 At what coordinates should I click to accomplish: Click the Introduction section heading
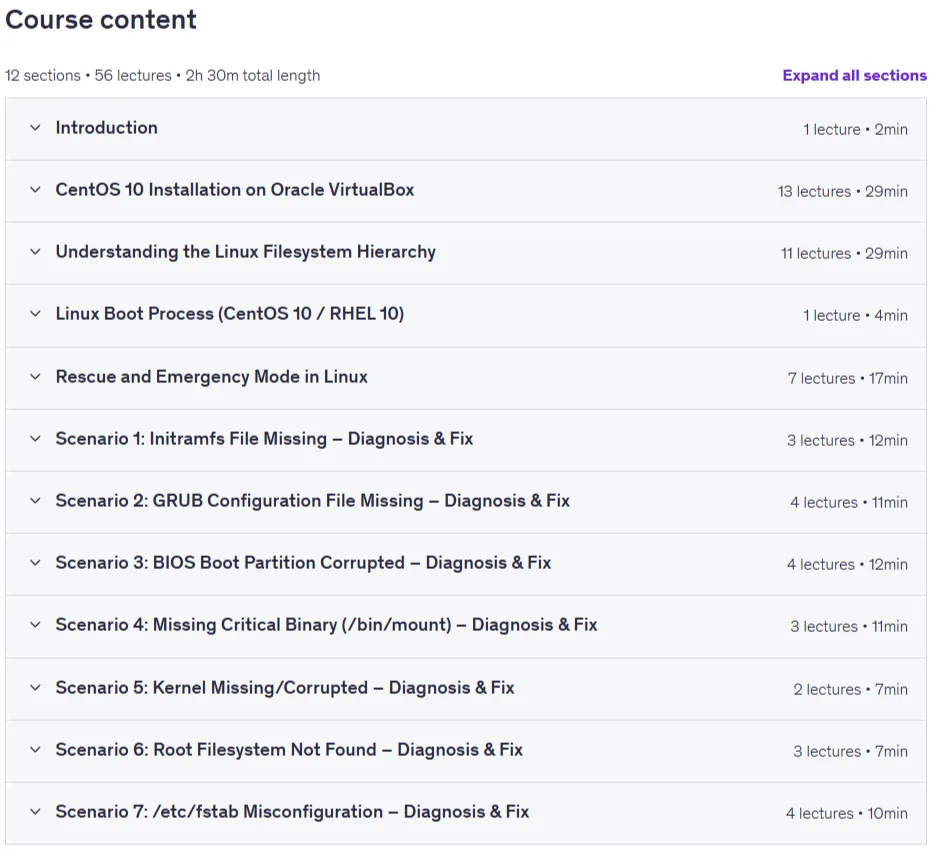click(106, 128)
